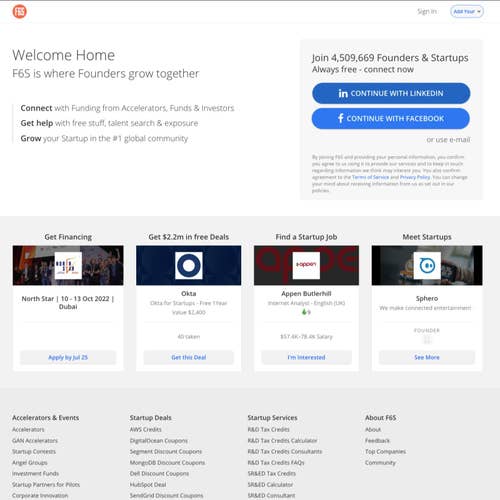Select I'm Interested on Appen job

click(x=306, y=357)
